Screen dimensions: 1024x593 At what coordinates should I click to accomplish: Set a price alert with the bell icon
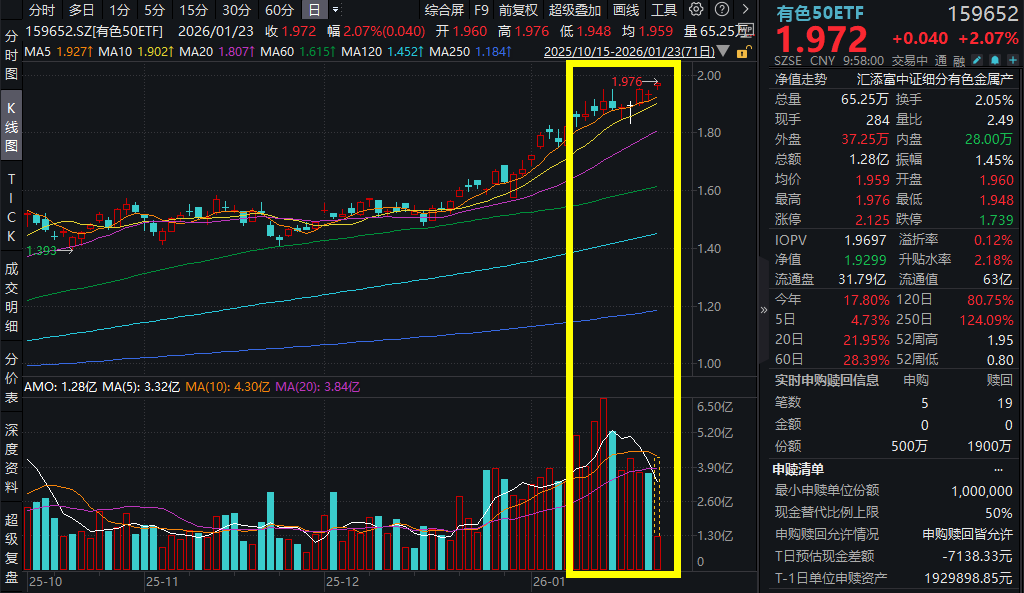(996, 60)
